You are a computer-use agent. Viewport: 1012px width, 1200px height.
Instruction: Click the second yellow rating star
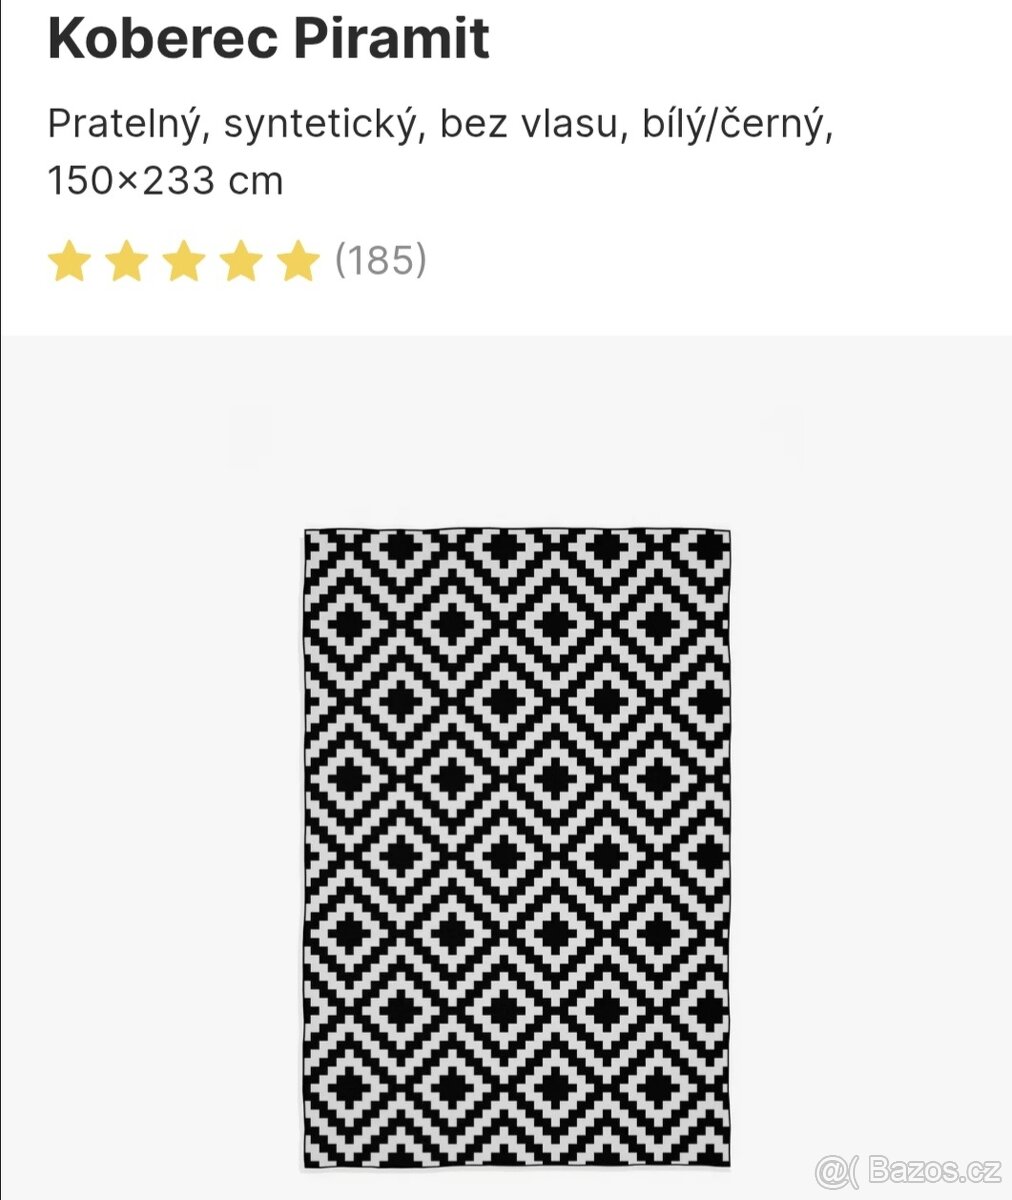click(x=126, y=261)
